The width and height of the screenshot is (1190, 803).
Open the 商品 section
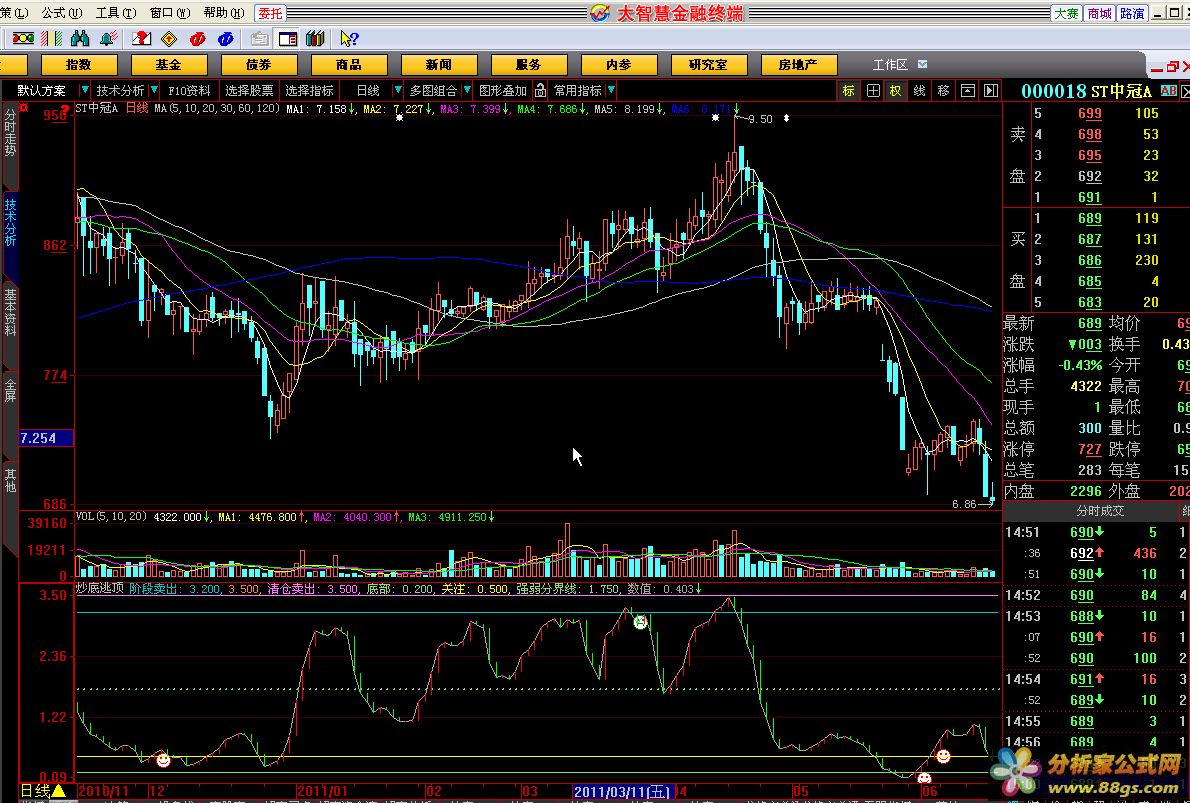point(349,65)
